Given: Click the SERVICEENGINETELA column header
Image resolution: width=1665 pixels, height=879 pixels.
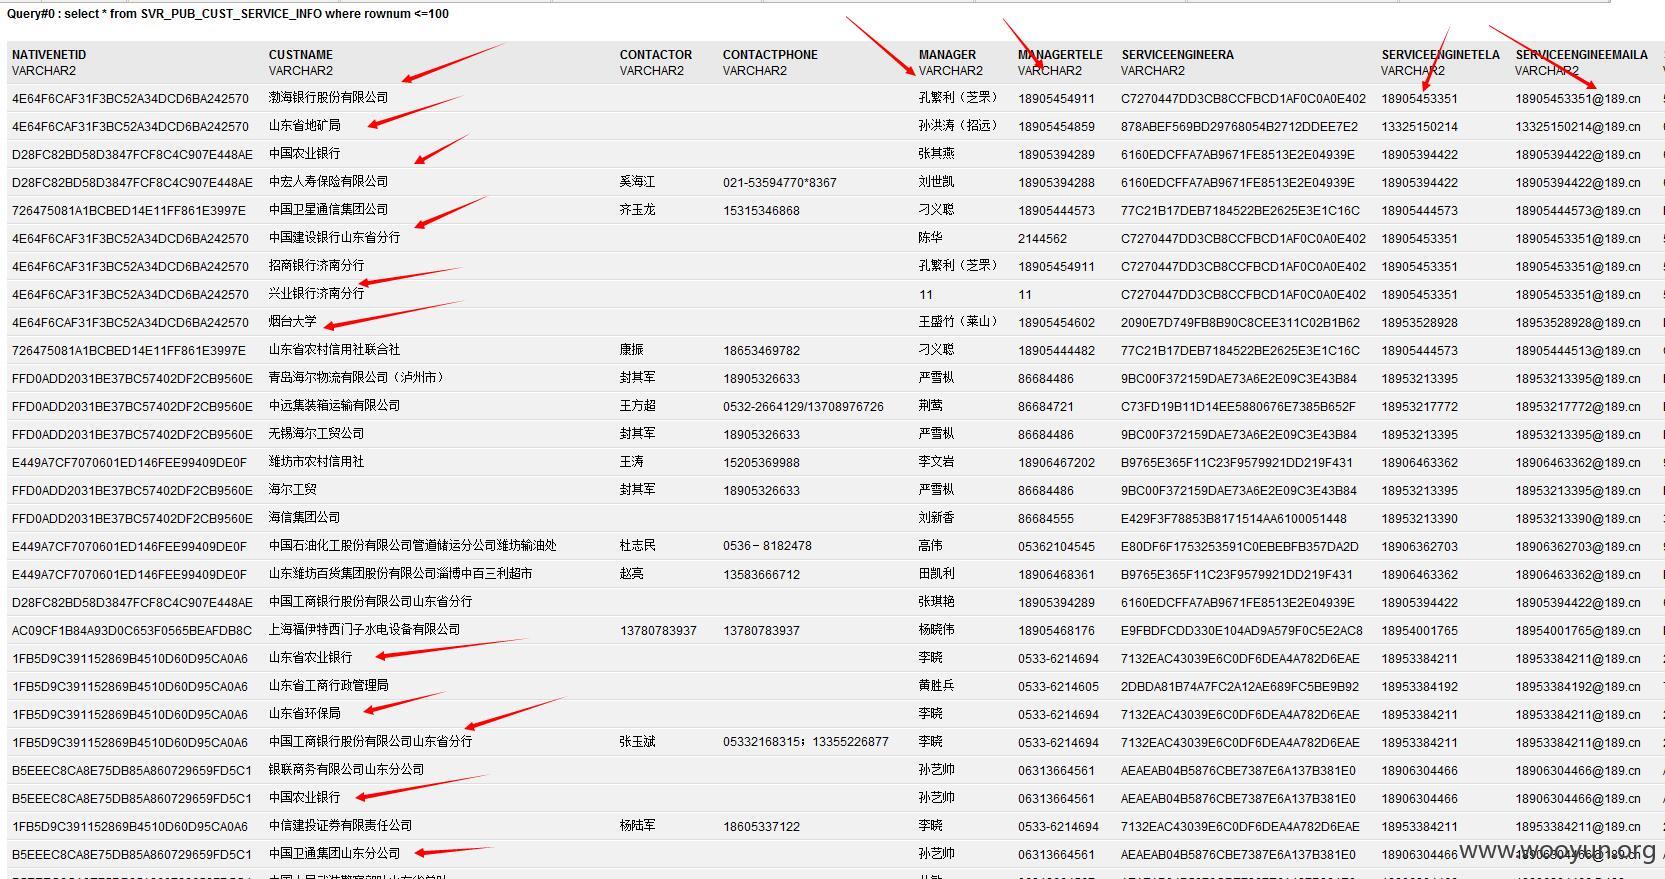Looking at the screenshot, I should pos(1440,55).
